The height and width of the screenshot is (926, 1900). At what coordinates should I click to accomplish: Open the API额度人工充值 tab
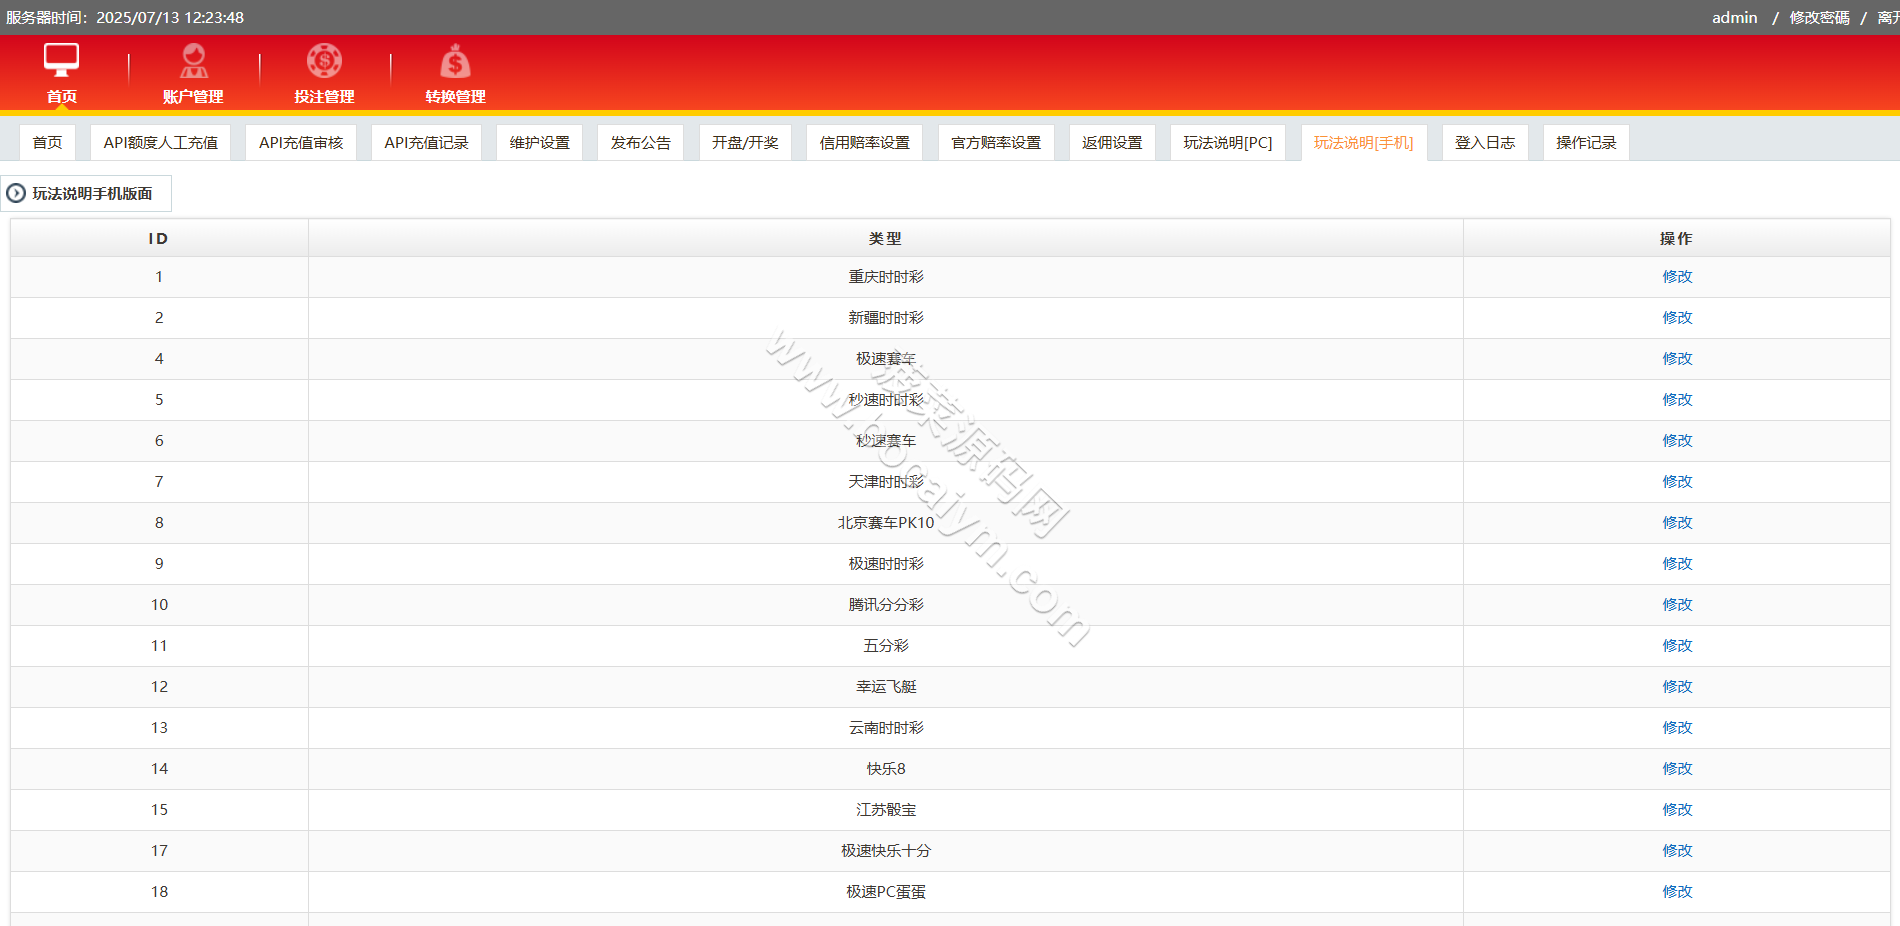point(160,143)
